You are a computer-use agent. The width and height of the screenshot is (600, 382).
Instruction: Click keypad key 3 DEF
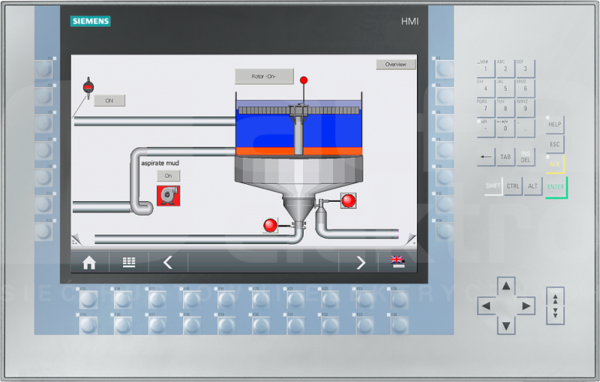click(525, 69)
